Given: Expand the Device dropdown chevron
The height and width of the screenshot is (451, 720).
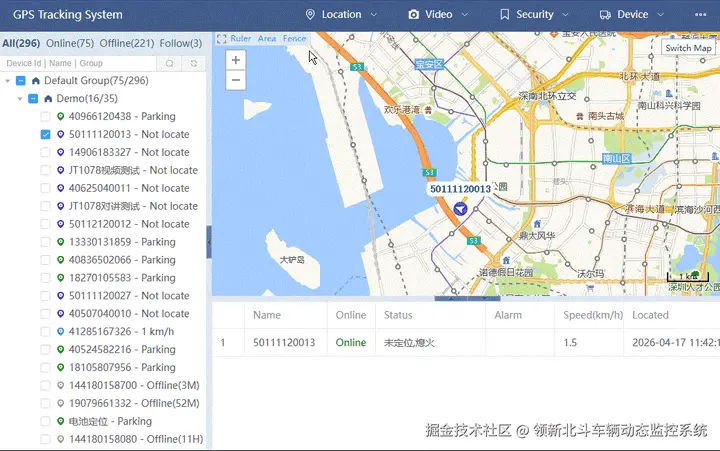Looking at the screenshot, I should point(661,15).
